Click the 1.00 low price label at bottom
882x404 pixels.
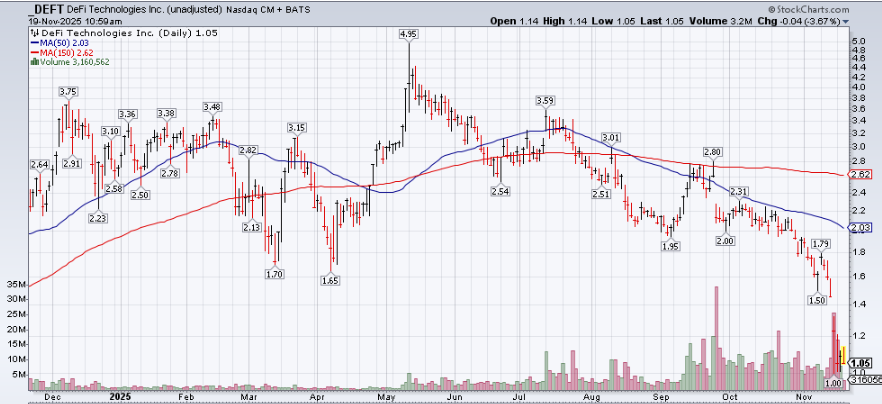(834, 383)
